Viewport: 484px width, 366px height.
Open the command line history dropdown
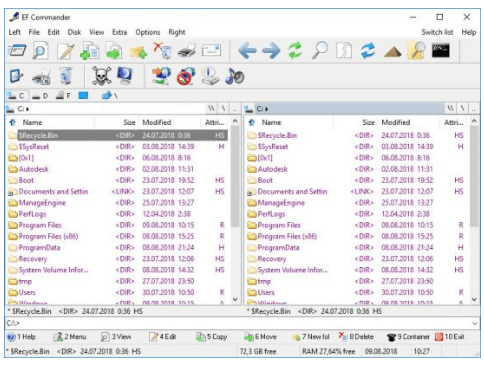475,323
